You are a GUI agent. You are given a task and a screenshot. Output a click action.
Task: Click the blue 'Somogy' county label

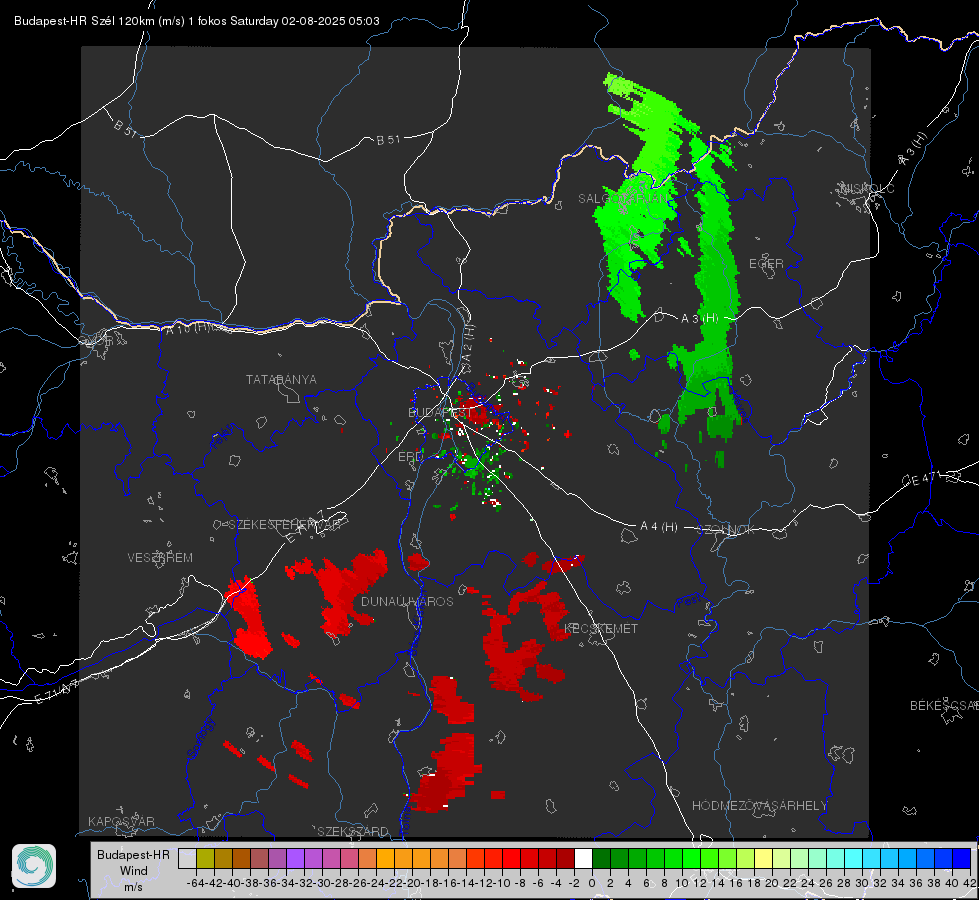click(200, 738)
